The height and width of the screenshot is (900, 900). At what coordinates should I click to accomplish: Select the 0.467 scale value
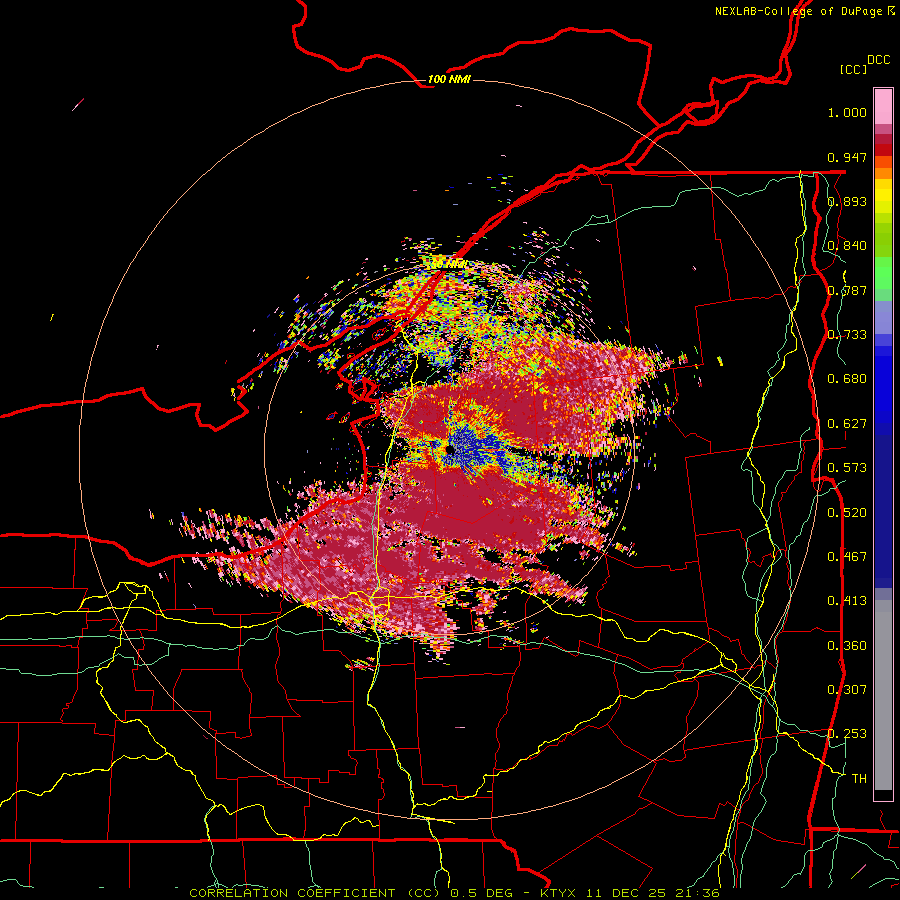click(x=847, y=557)
